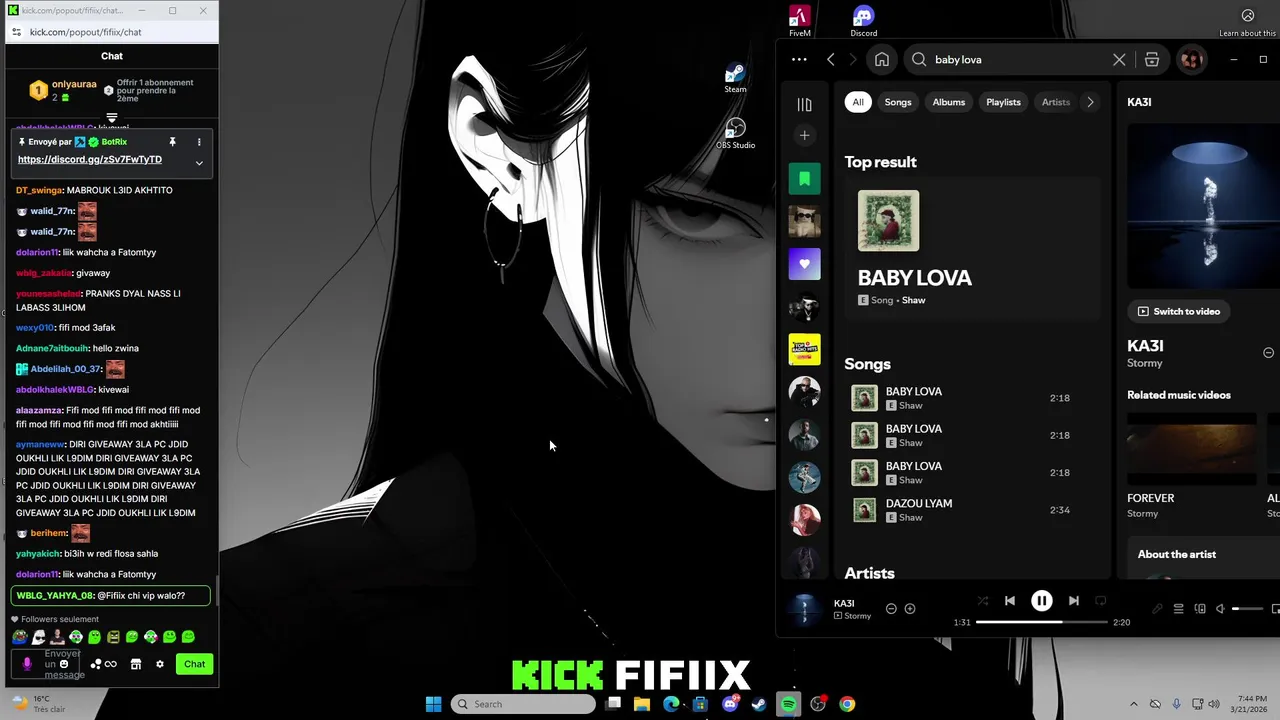Open Connect to a device icon
The image size is (1280, 720).
(x=1200, y=609)
